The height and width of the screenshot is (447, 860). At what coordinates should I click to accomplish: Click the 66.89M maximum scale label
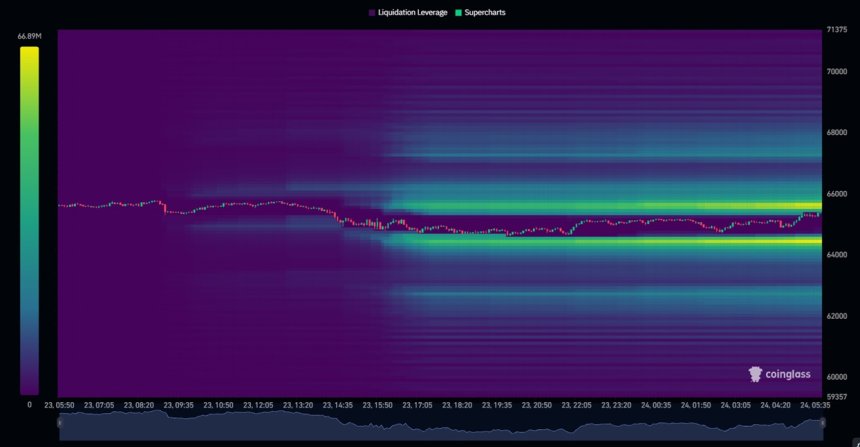point(30,36)
